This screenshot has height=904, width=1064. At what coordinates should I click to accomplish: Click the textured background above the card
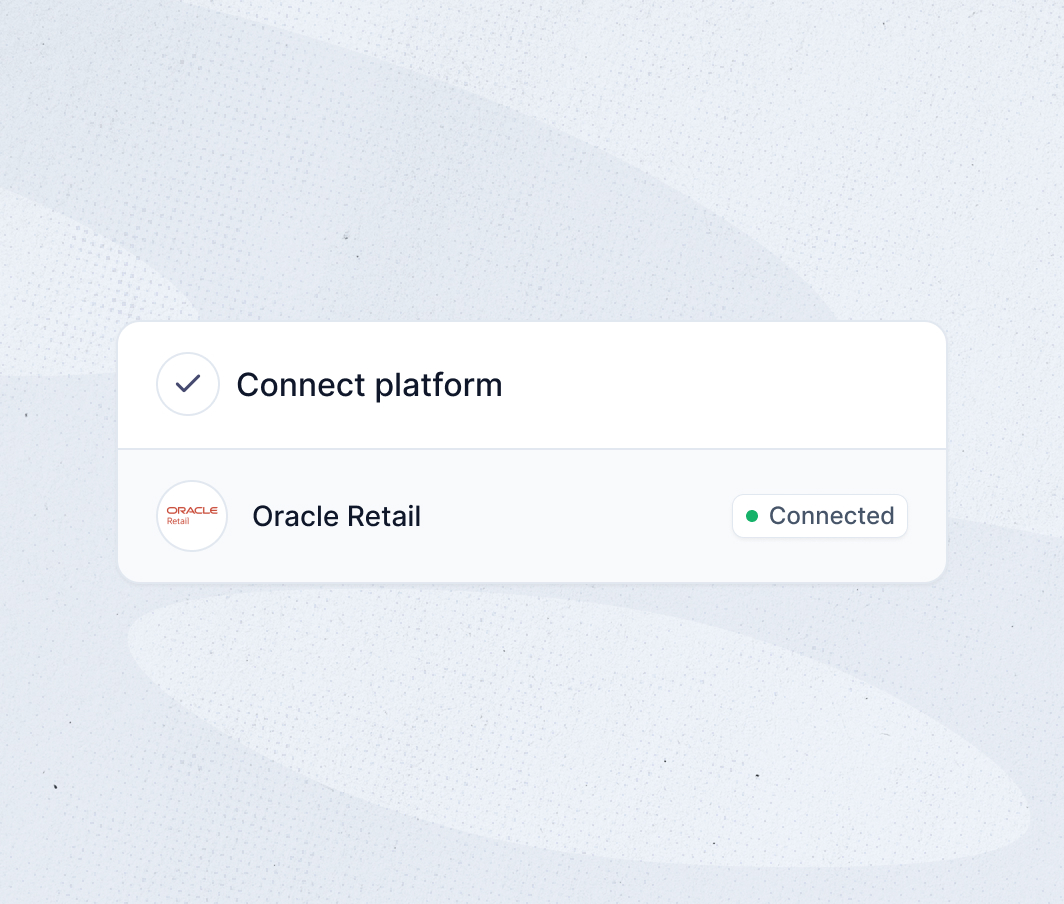click(x=532, y=156)
